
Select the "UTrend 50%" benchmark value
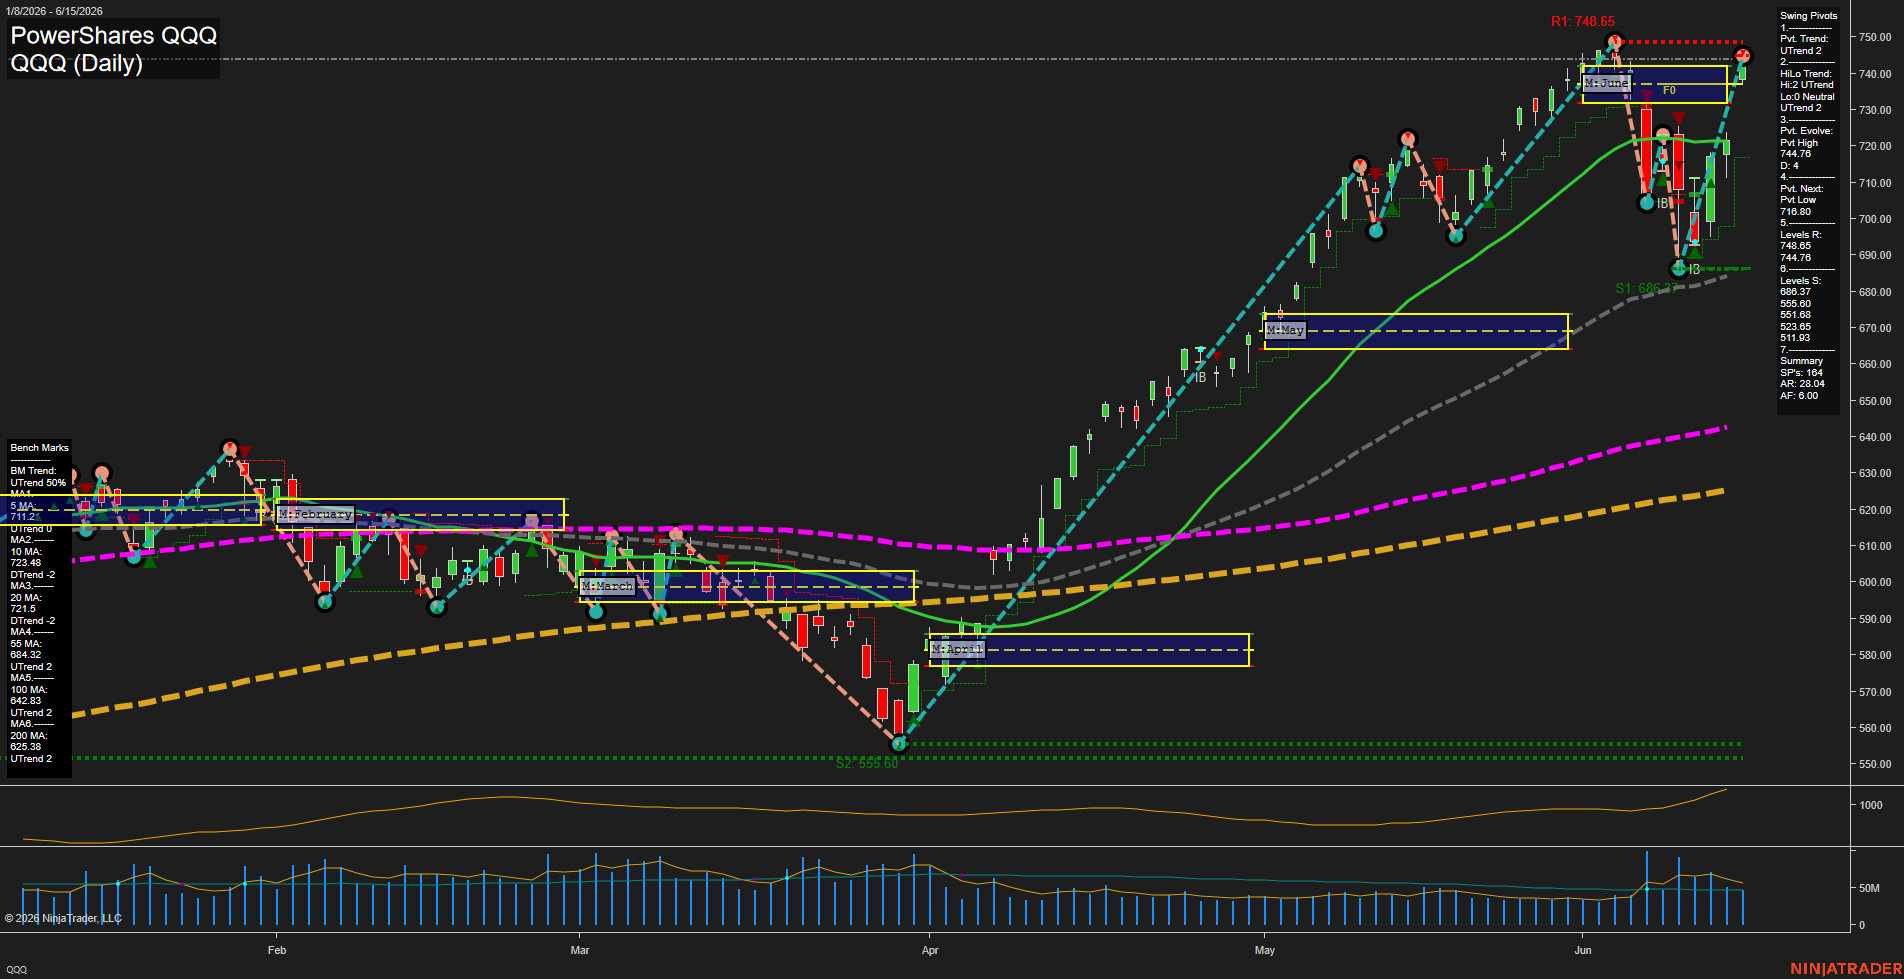[38, 483]
